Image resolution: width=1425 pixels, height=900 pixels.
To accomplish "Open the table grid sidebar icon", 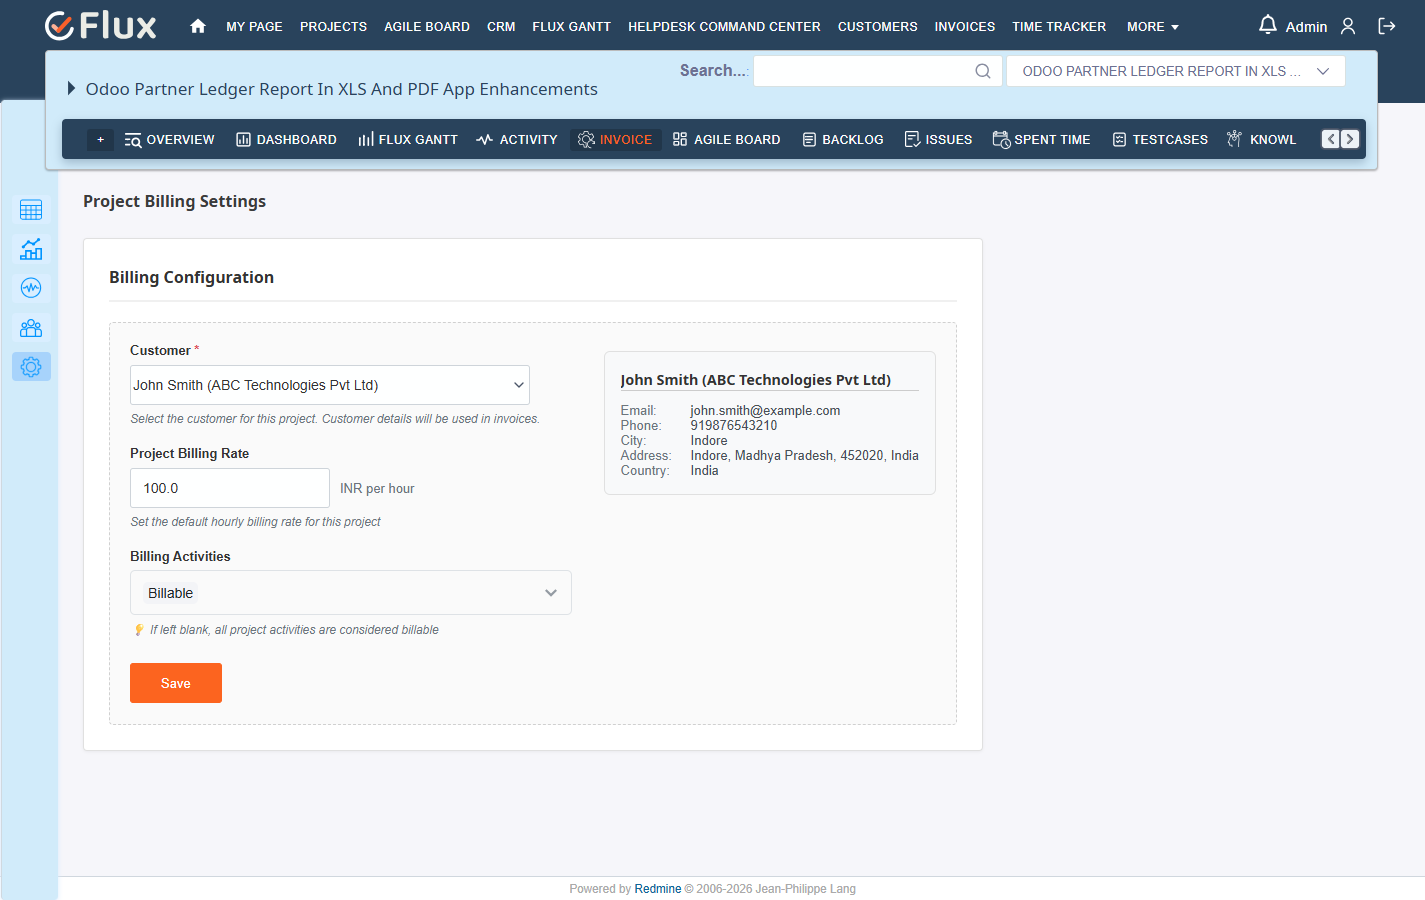I will click(x=31, y=210).
